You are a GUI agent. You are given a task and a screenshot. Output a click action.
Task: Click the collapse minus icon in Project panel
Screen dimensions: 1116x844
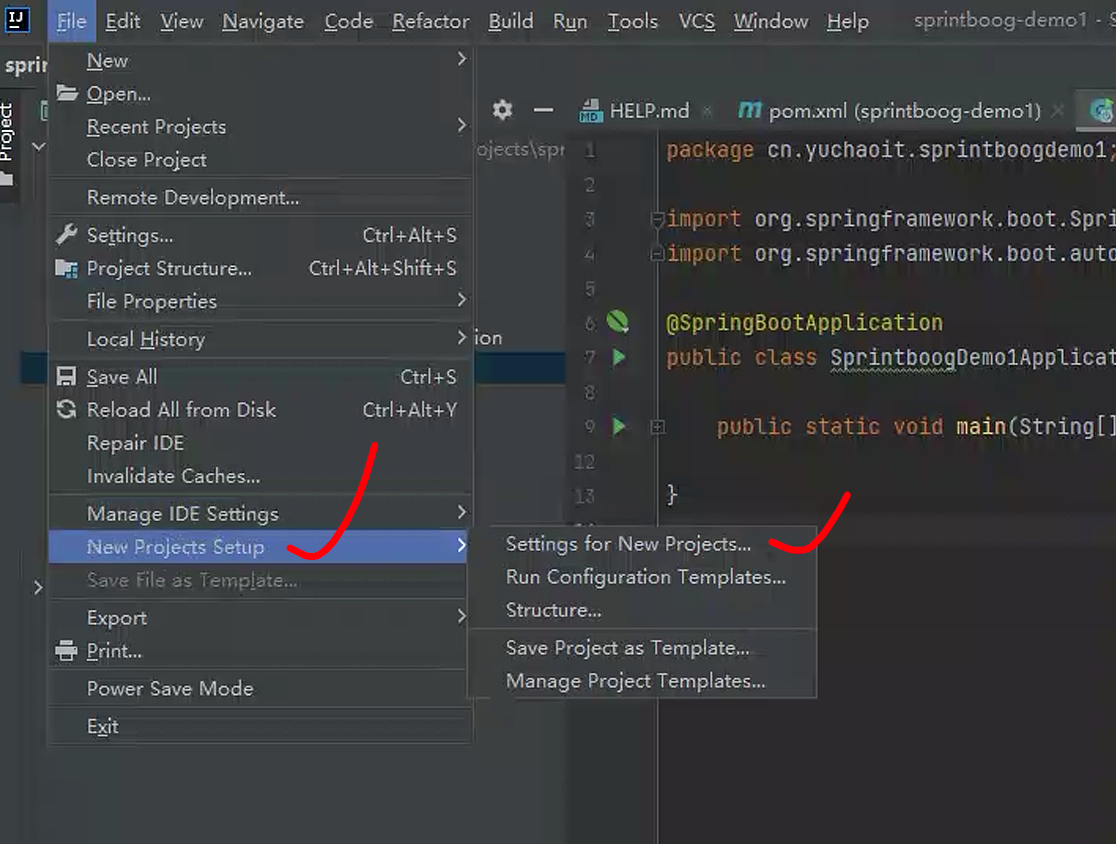click(543, 110)
